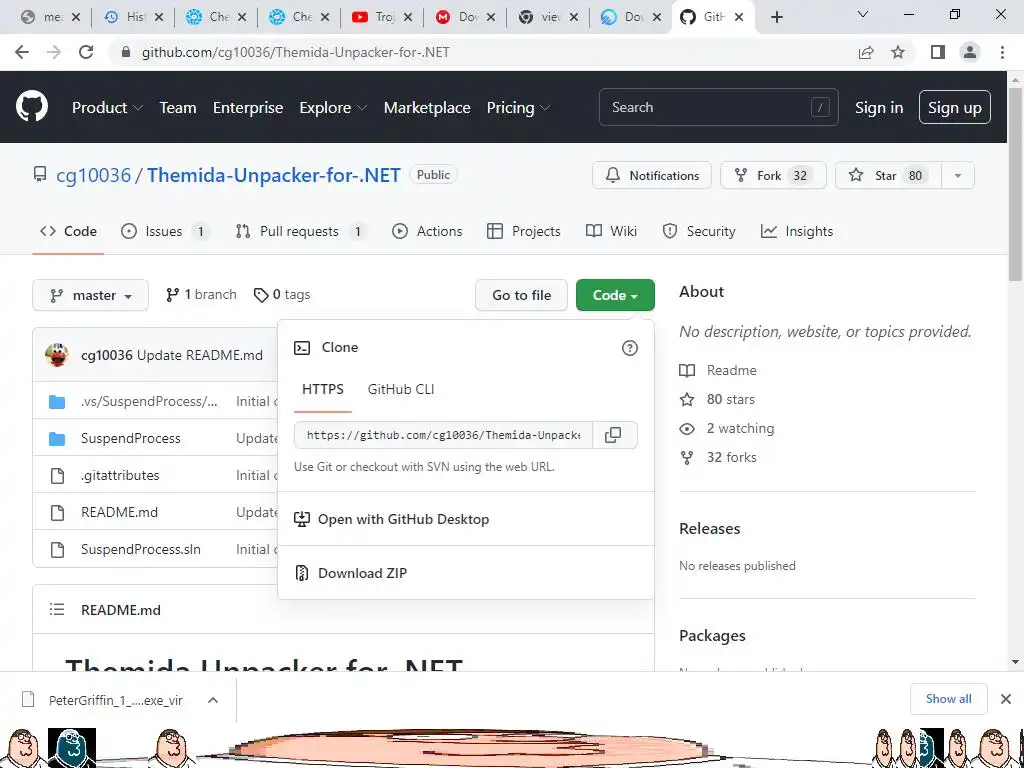Dismiss the downloads bar with X
Image resolution: width=1024 pixels, height=768 pixels.
click(x=1006, y=699)
